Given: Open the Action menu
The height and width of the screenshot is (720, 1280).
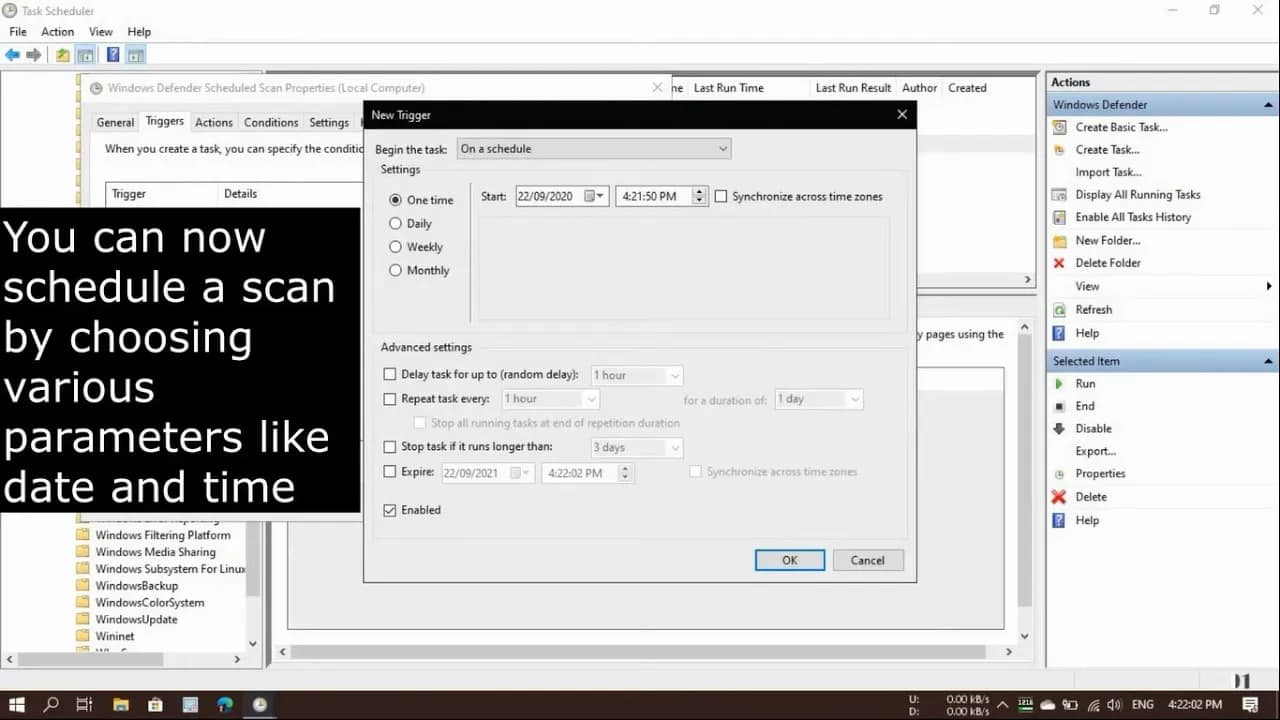Looking at the screenshot, I should point(57,32).
